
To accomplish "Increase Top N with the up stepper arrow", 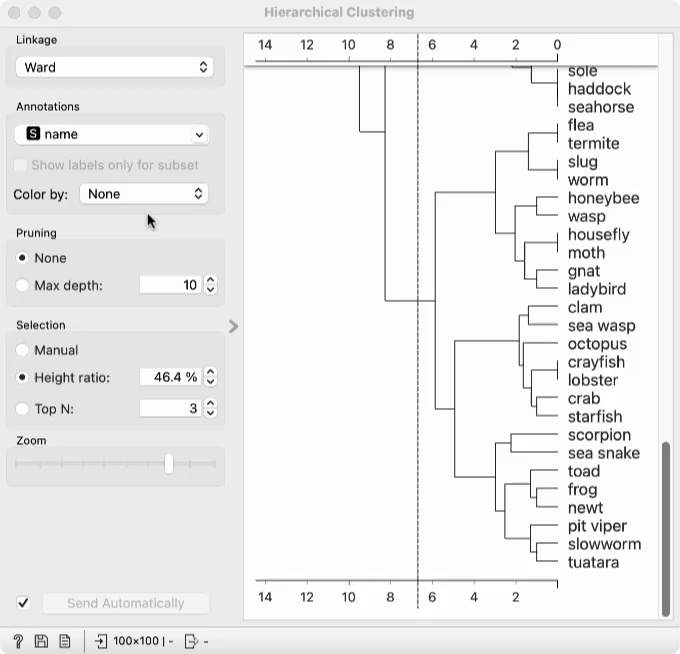I will tap(210, 403).
